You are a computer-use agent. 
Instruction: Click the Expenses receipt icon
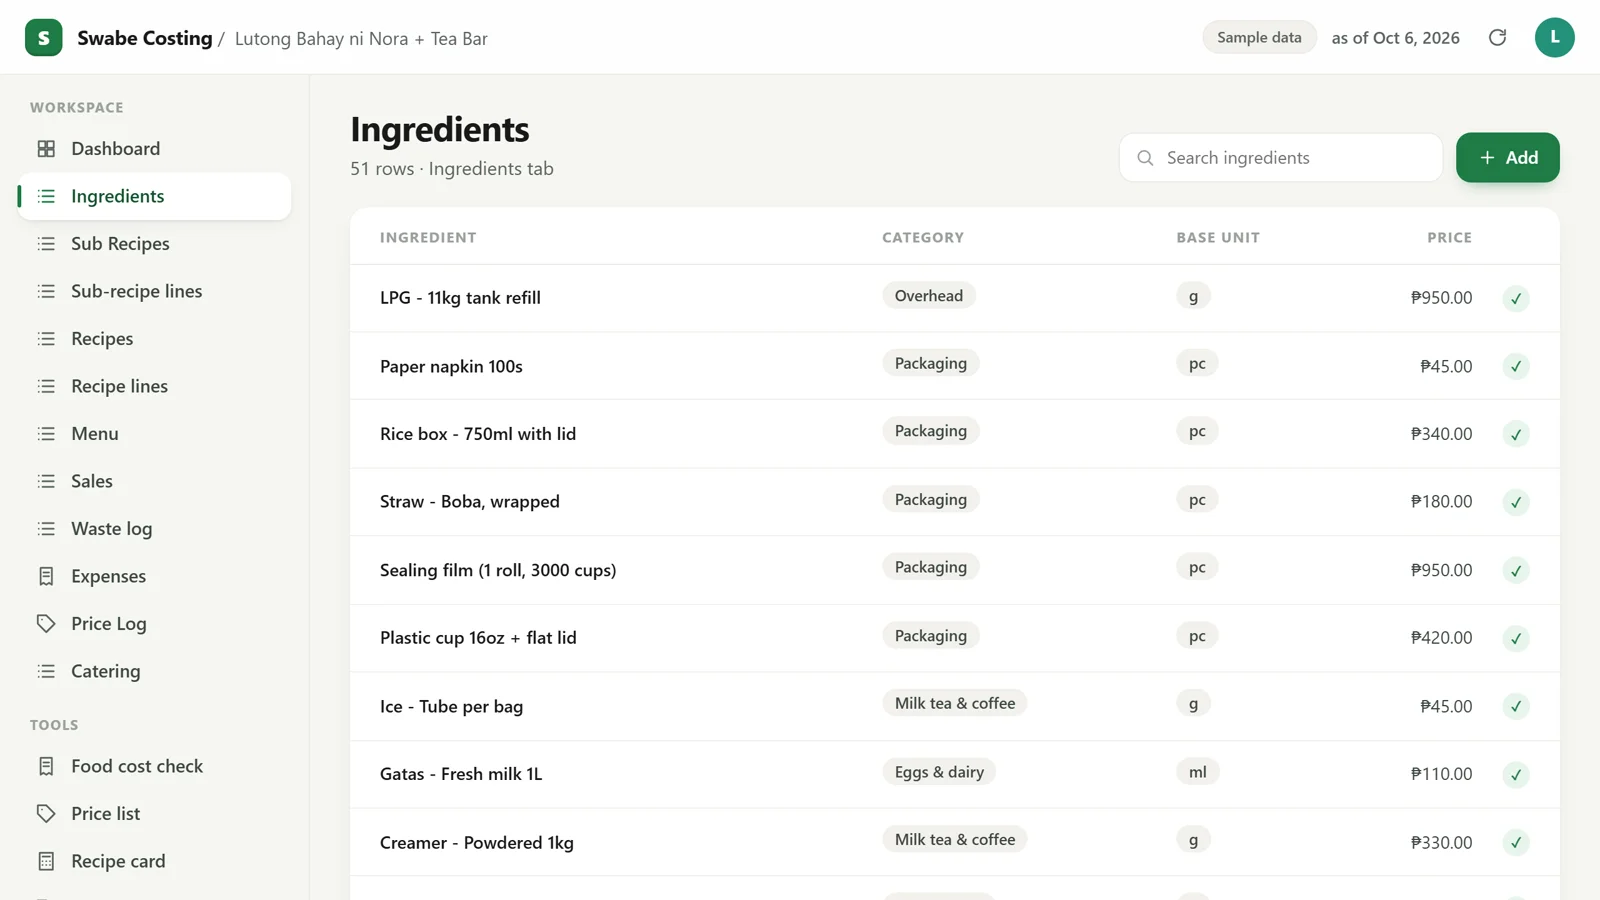click(46, 576)
